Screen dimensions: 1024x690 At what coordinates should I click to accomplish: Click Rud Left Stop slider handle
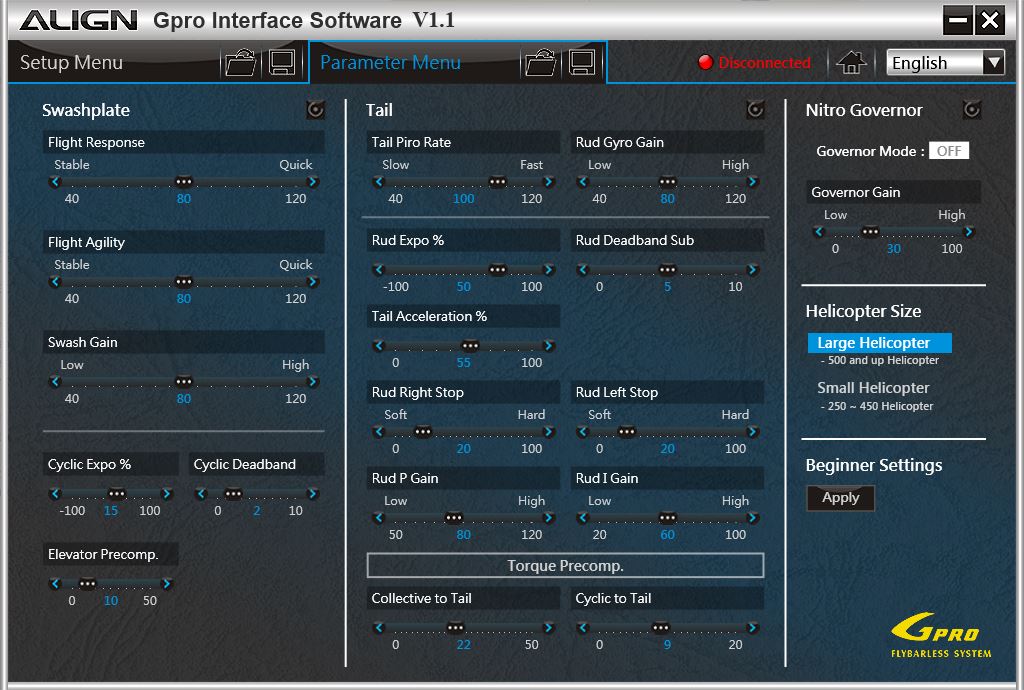(627, 431)
